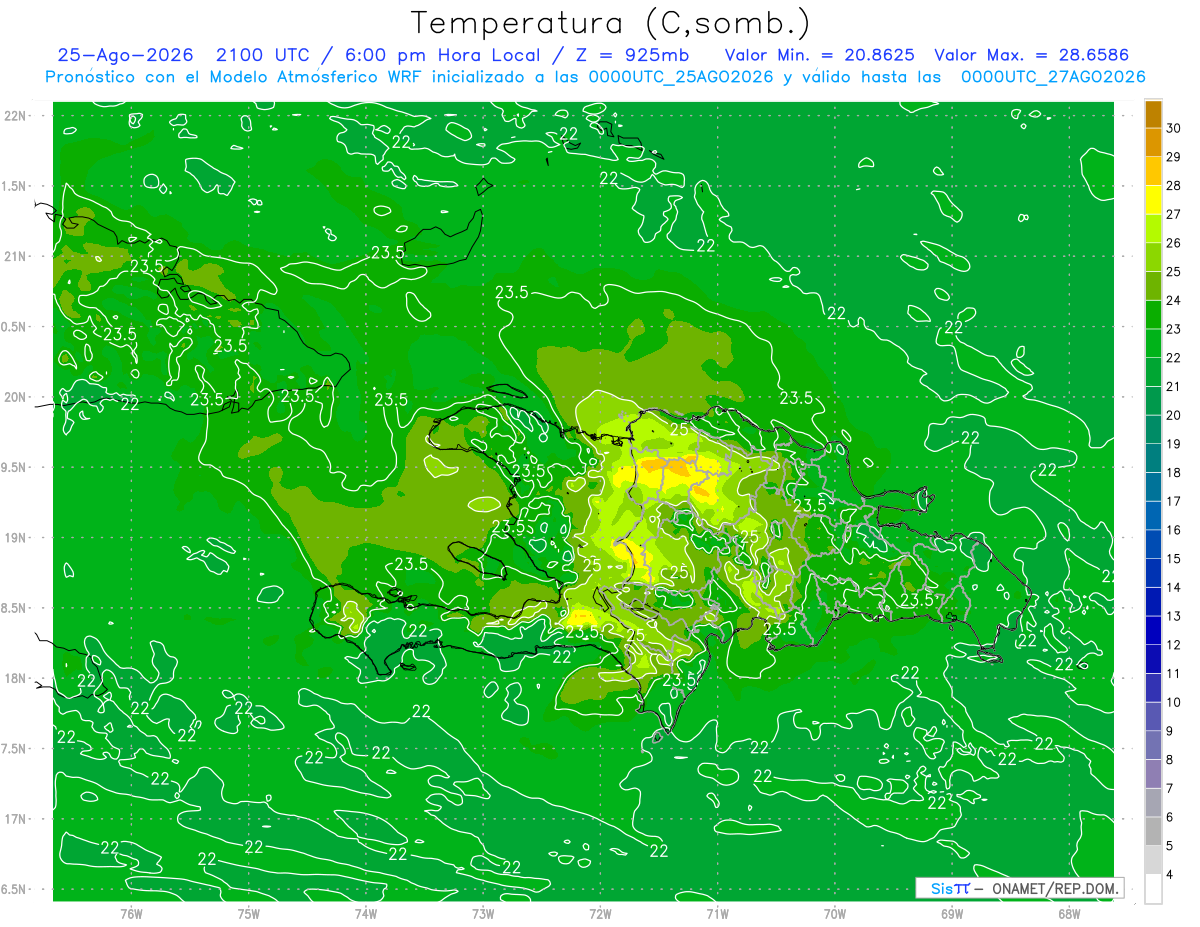Image resolution: width=1200 pixels, height=927 pixels.
Task: Click the "2100 UTC" time text
Action: click(x=264, y=55)
